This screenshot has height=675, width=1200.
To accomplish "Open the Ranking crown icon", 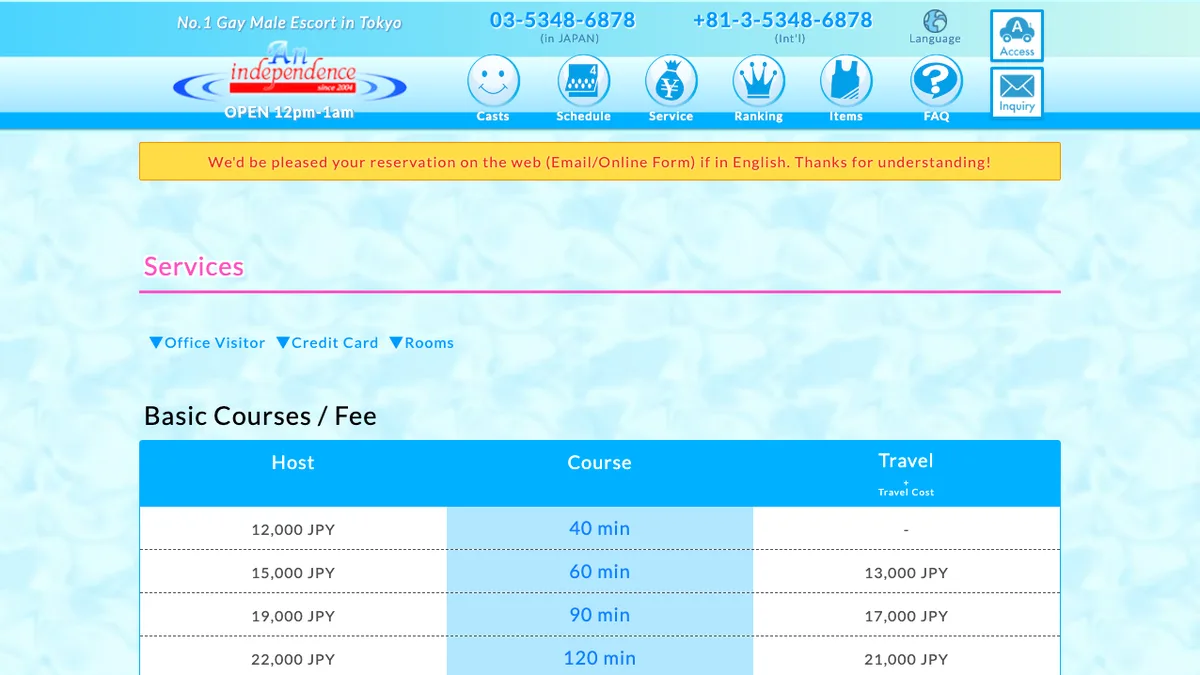I will 759,82.
